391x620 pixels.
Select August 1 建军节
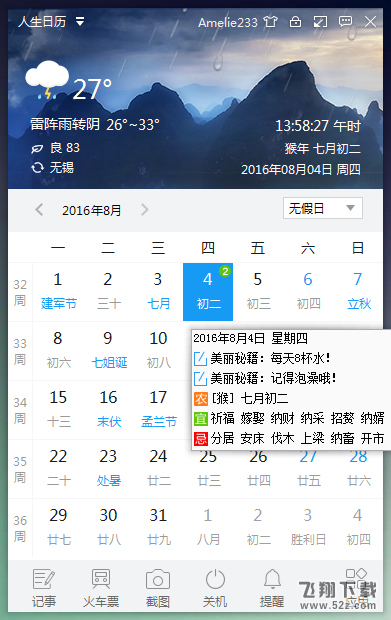click(58, 292)
